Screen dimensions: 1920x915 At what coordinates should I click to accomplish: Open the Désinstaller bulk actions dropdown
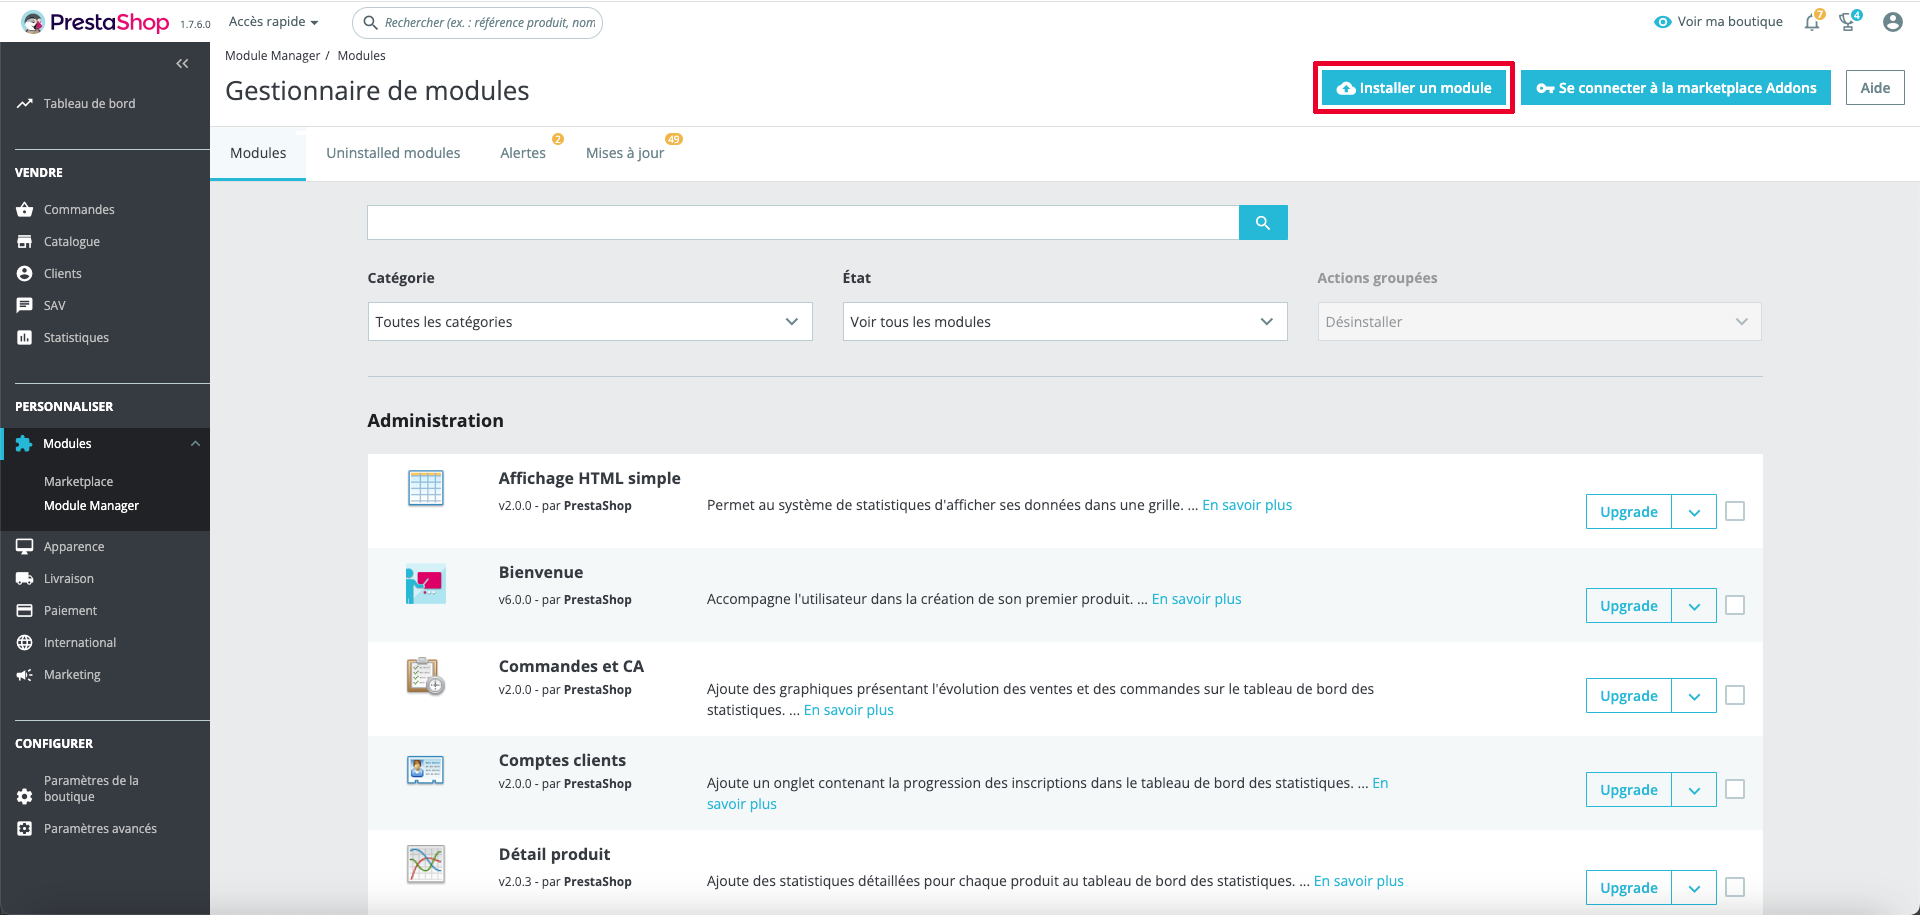1540,322
